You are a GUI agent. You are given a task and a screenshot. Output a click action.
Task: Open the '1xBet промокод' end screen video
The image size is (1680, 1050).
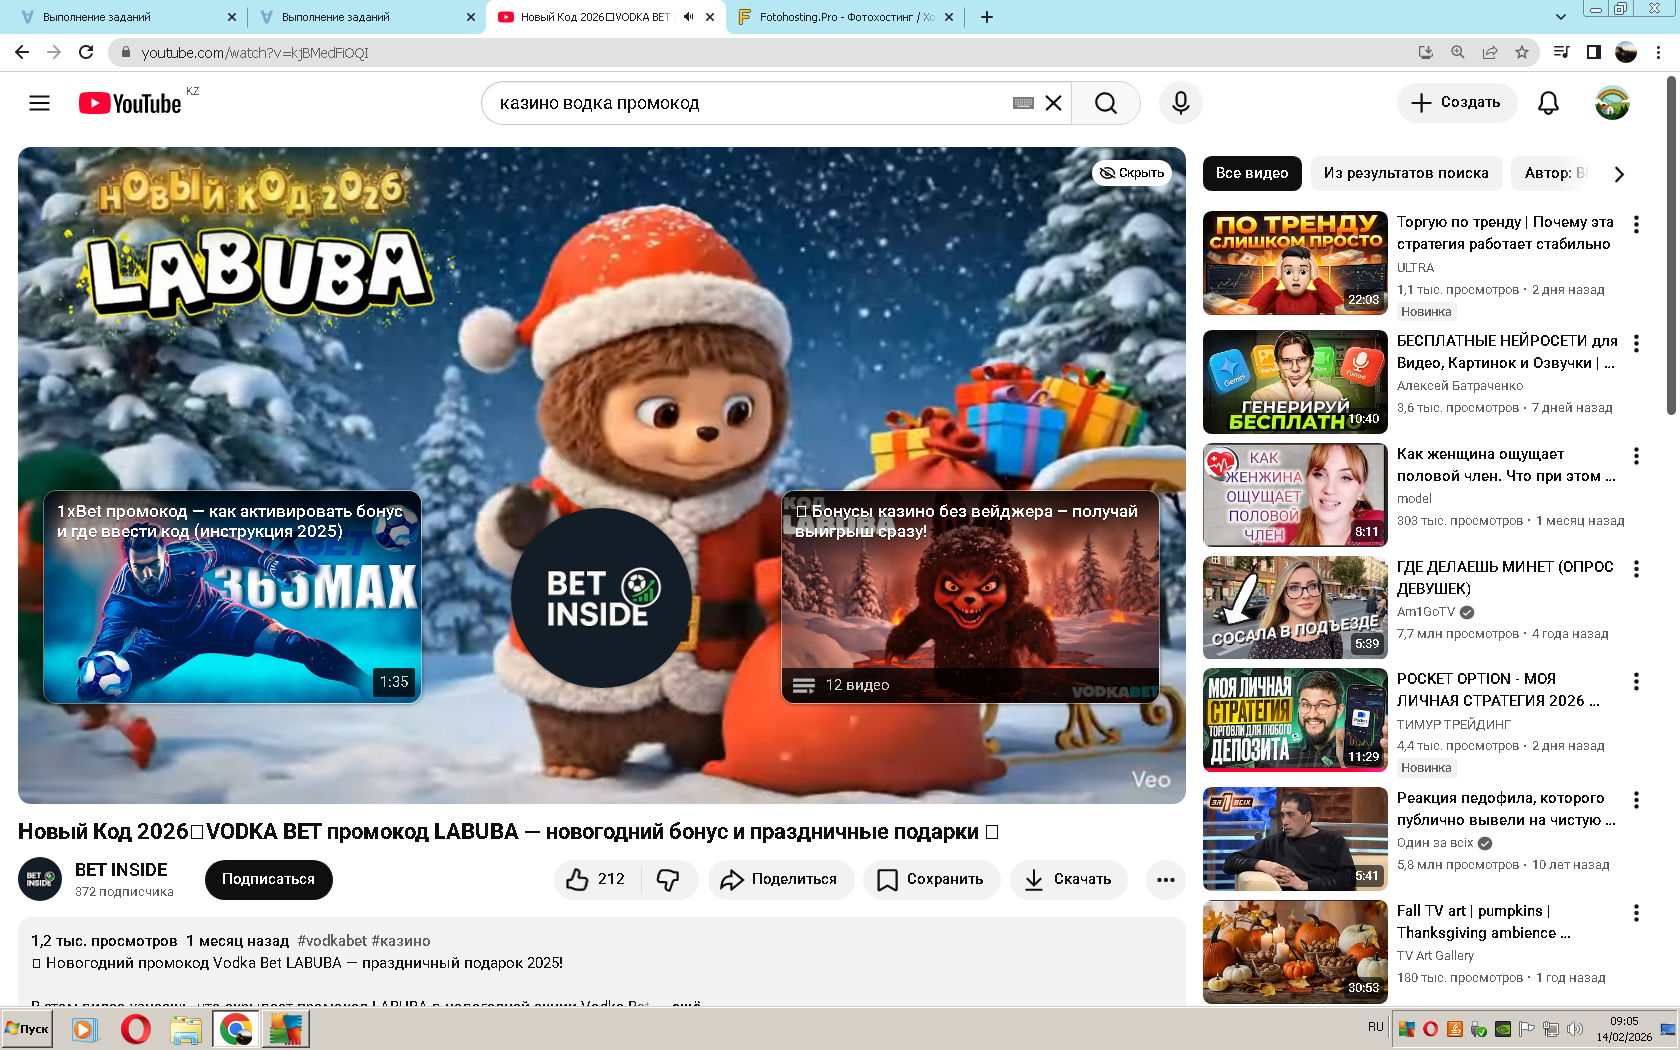[x=232, y=597]
